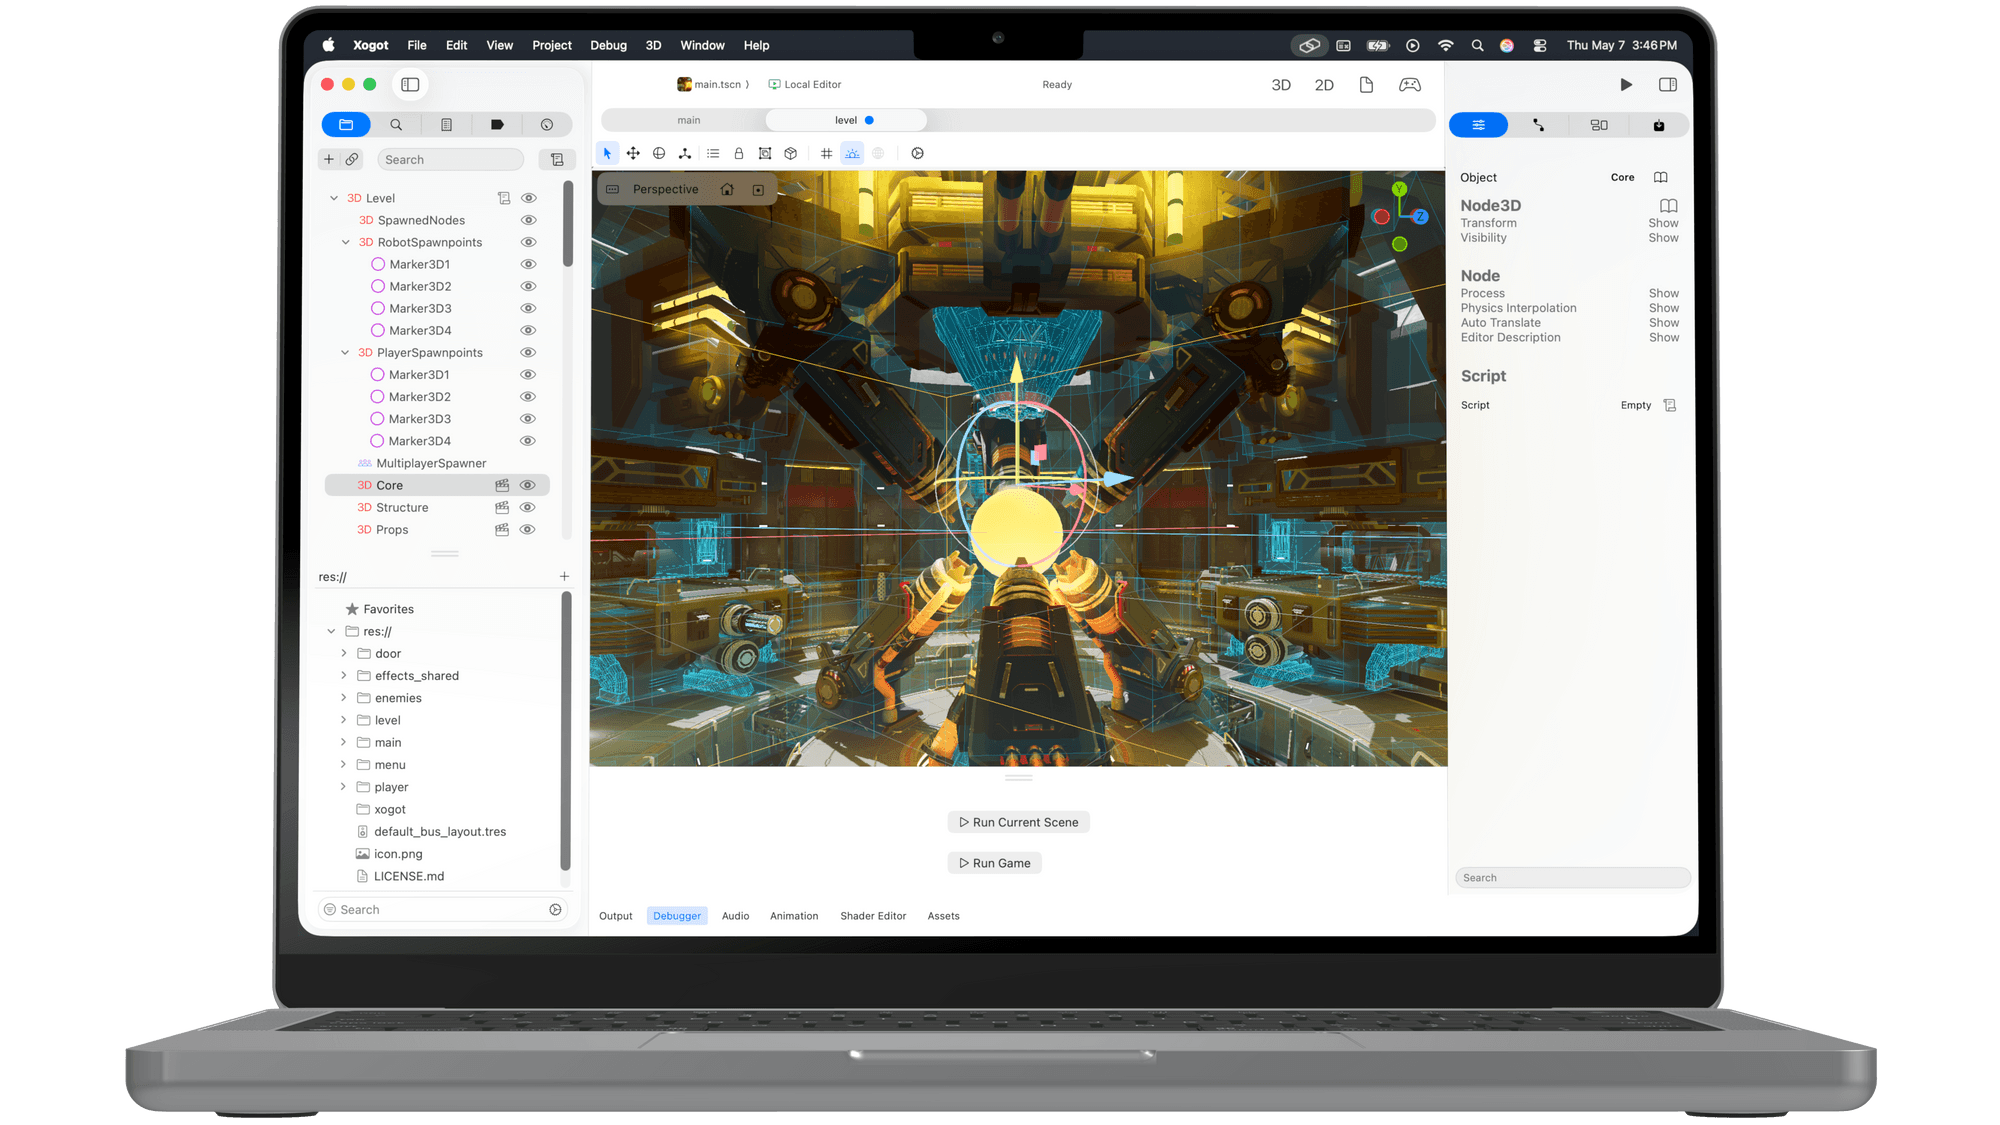The image size is (2000, 1125).
Task: Click the attach script icon beside scene search
Action: point(557,160)
